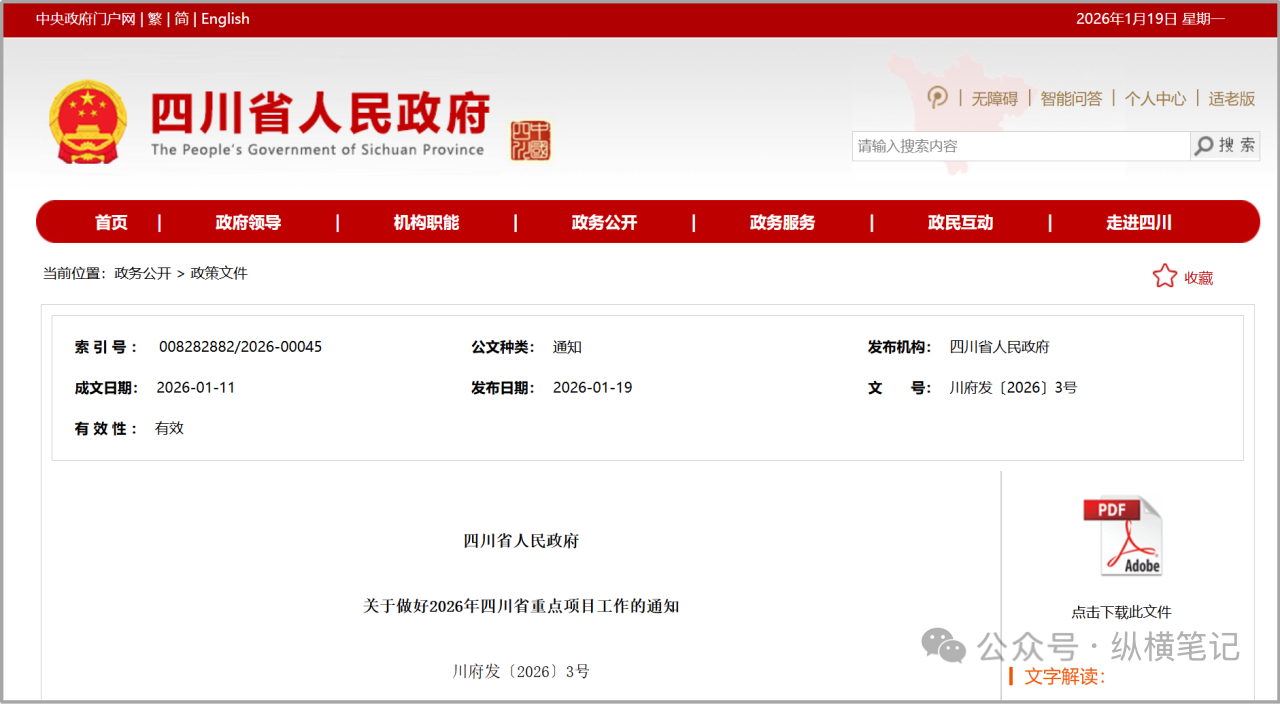Go to 政务公开 in navigation bar
Viewport: 1280px width, 705px height.
[604, 222]
